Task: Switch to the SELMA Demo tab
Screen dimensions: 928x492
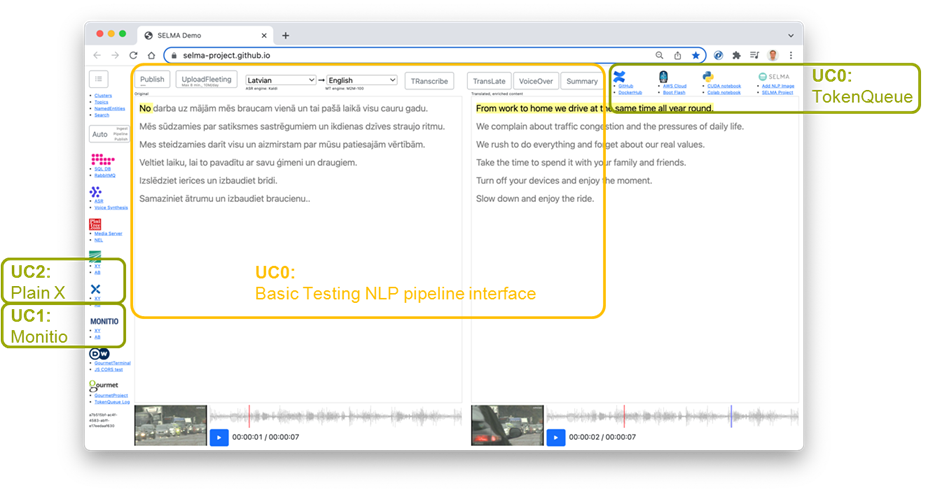Action: pyautogui.click(x=205, y=36)
